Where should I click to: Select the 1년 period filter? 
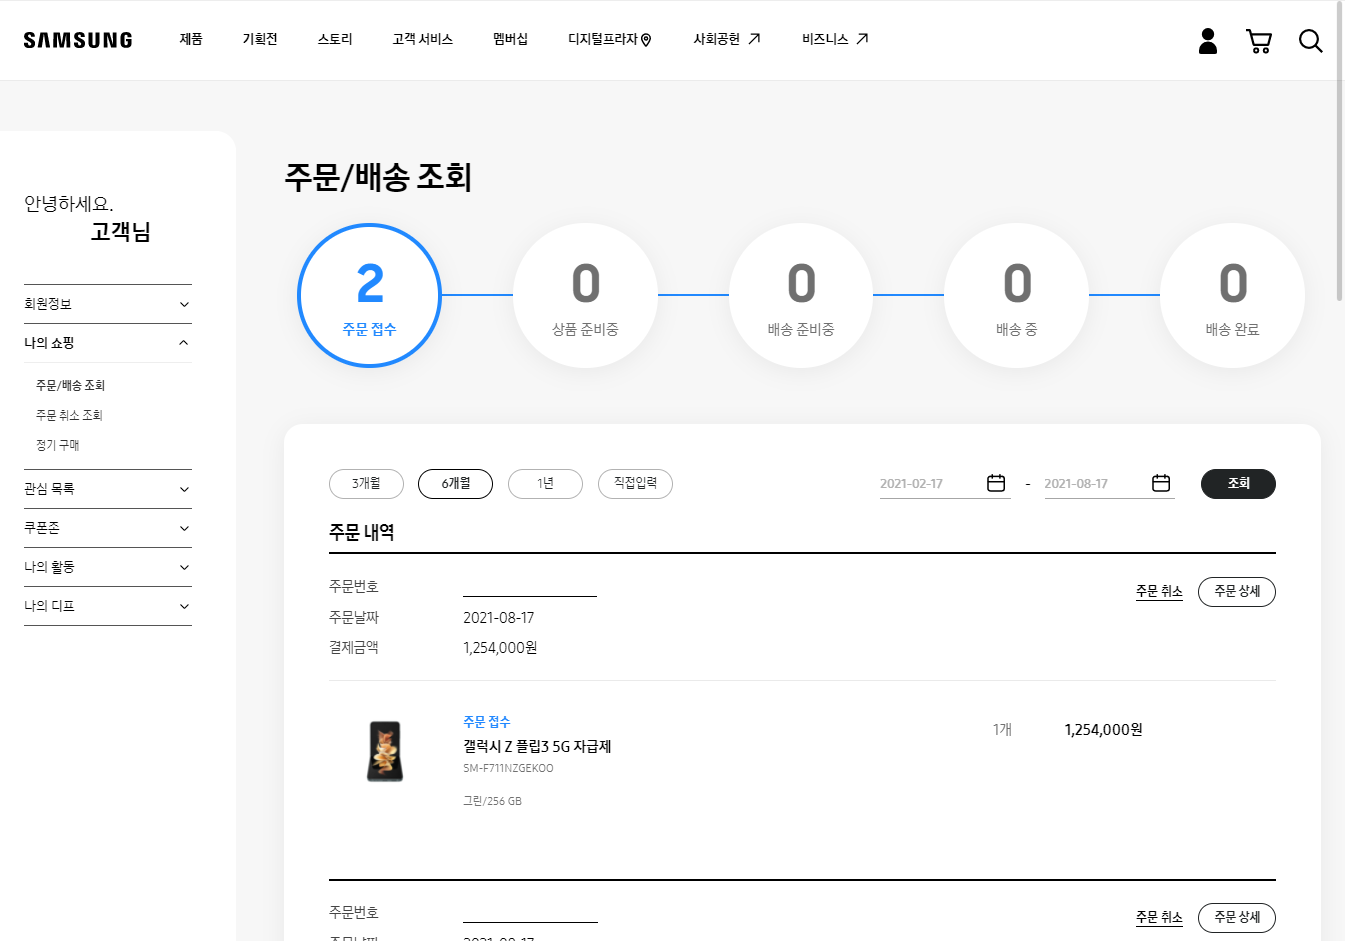click(545, 484)
